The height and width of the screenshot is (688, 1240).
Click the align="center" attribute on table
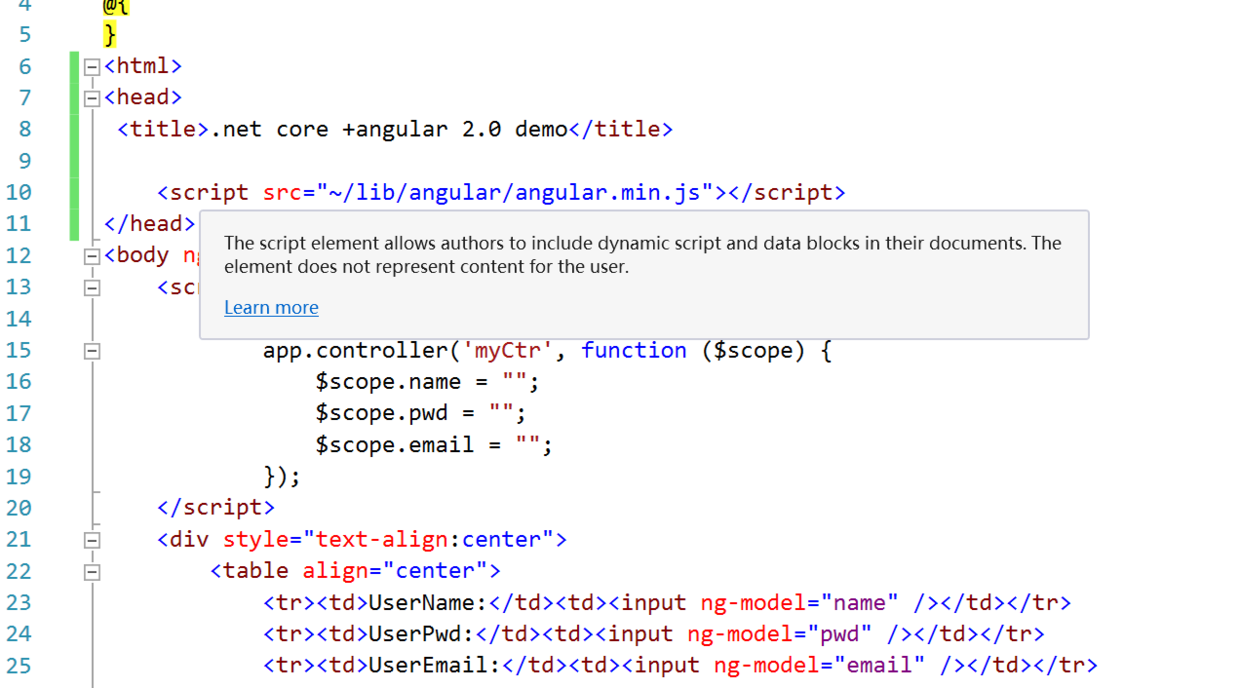point(395,571)
